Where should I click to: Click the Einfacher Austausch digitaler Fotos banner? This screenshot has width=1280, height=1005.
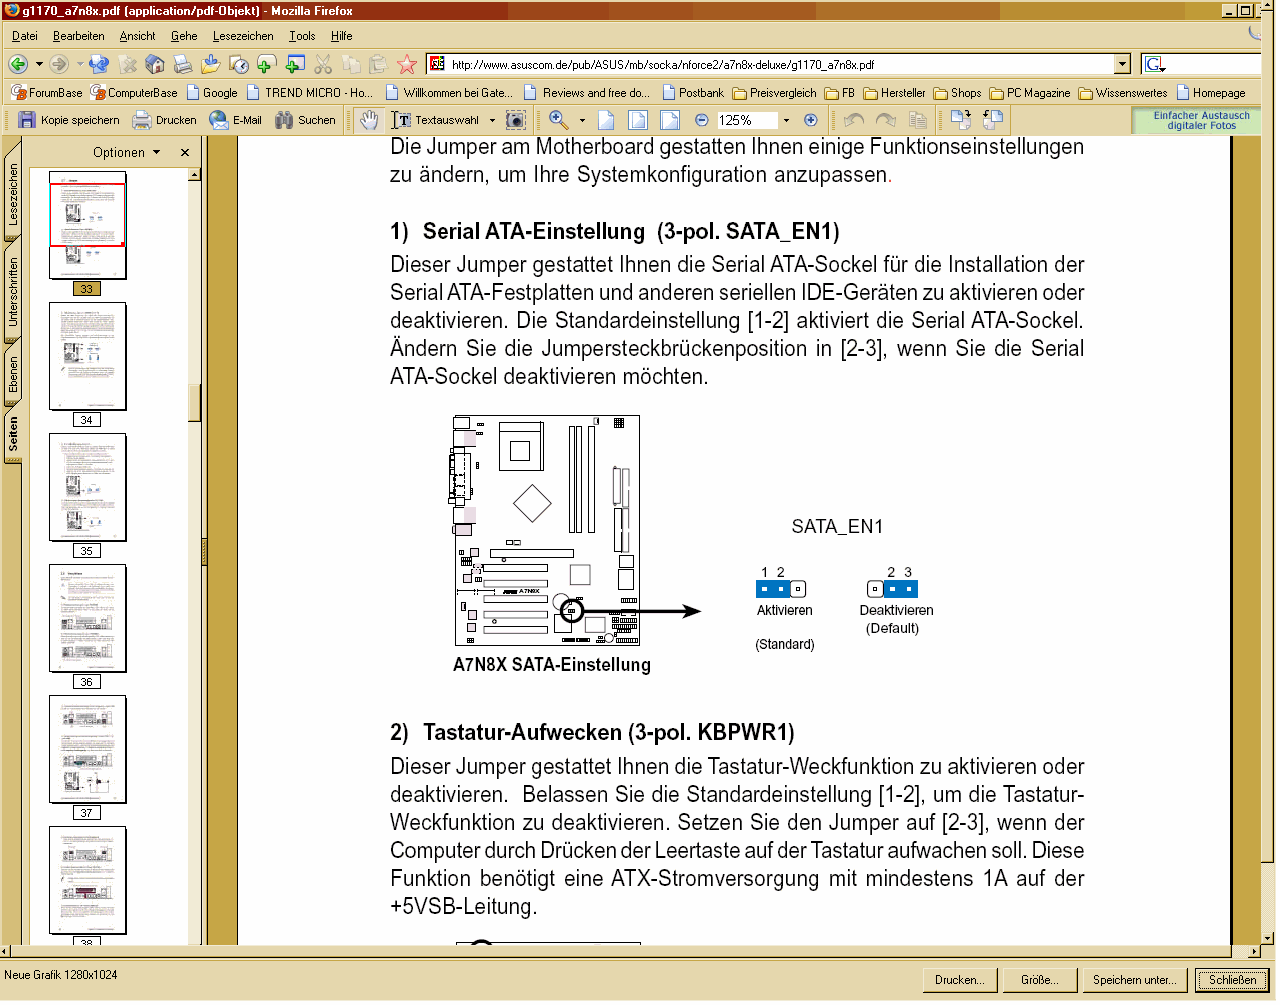(1196, 121)
